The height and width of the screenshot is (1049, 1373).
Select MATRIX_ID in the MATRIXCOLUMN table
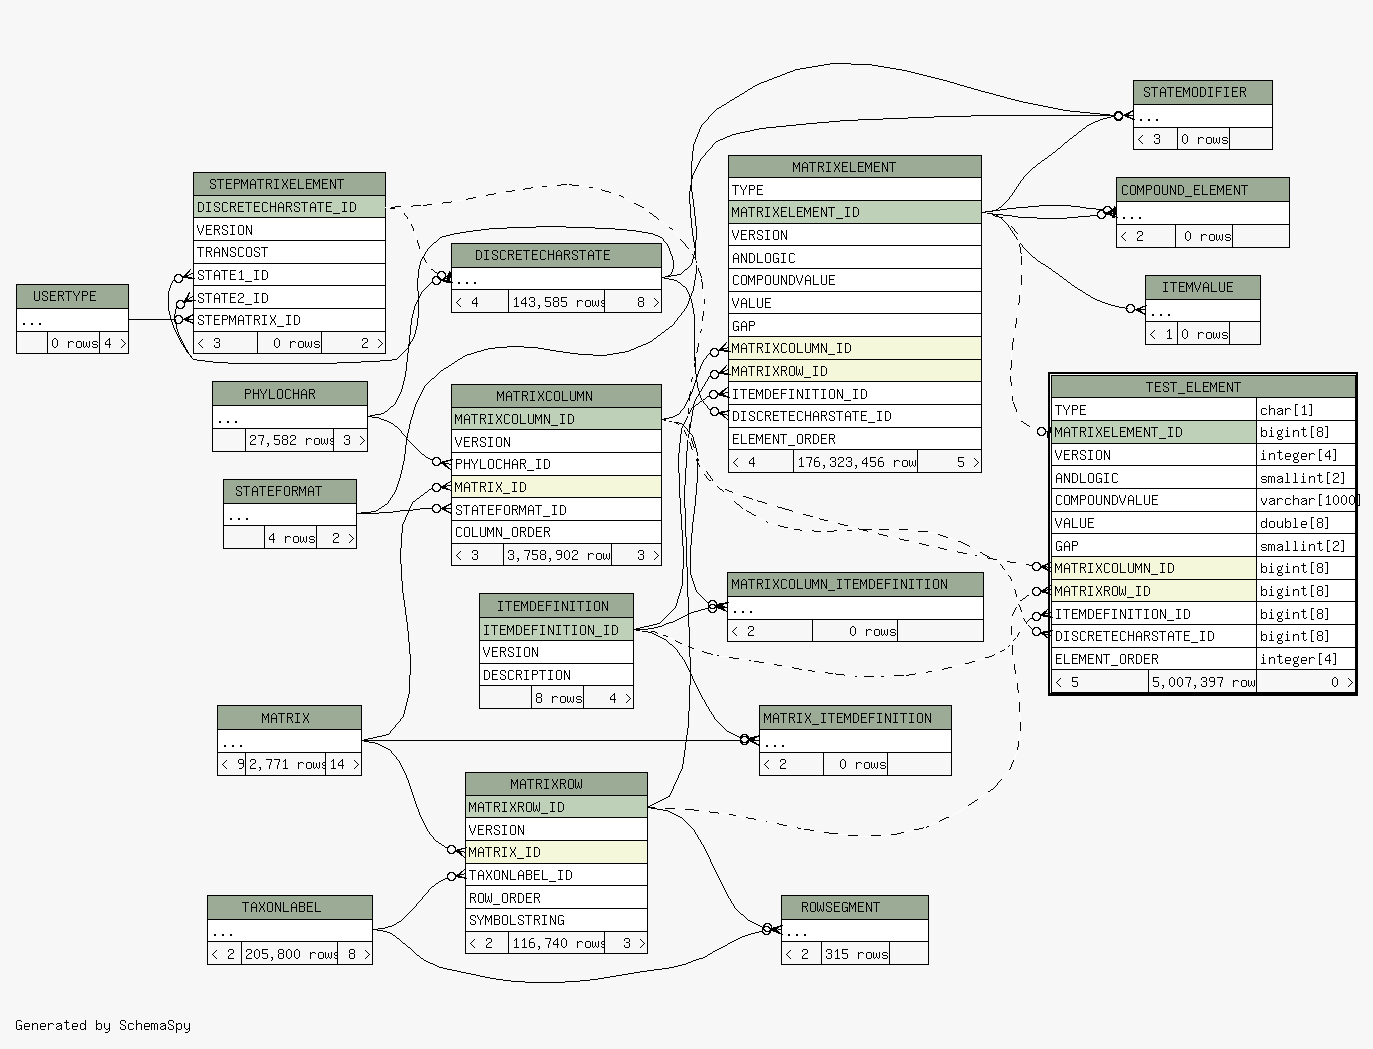556,487
